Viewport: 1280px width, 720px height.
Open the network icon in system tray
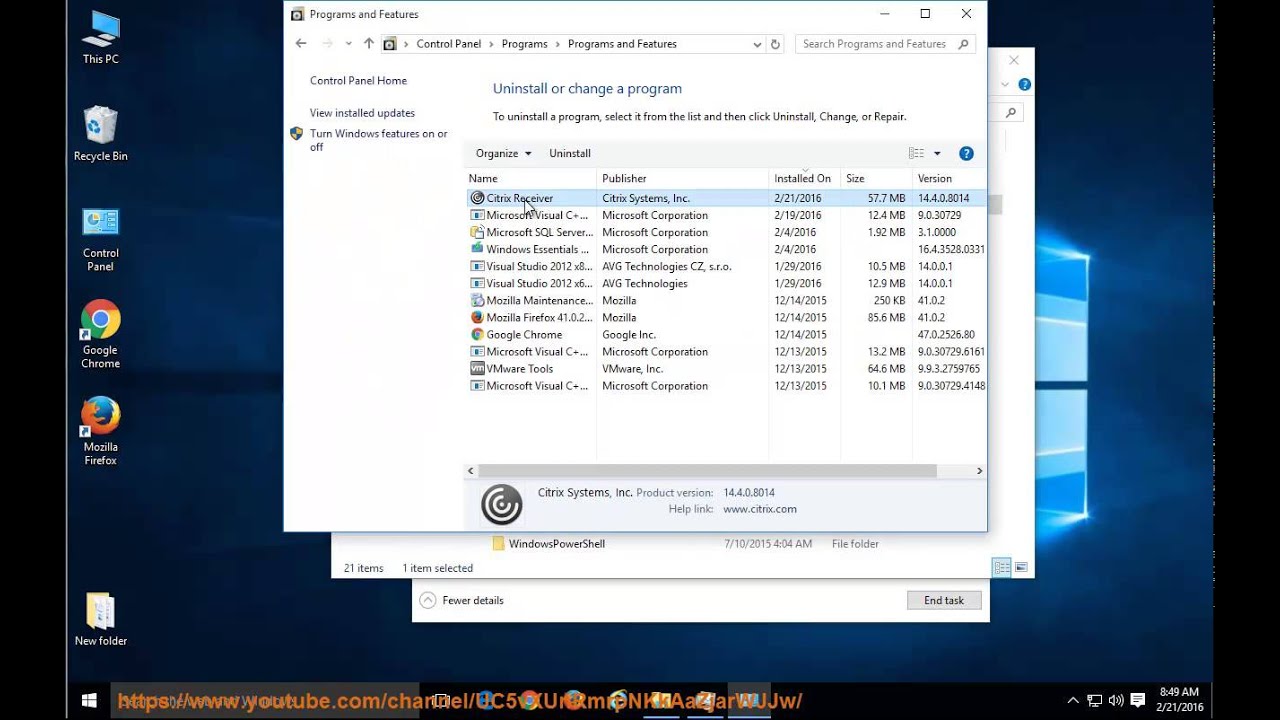[x=1095, y=701]
